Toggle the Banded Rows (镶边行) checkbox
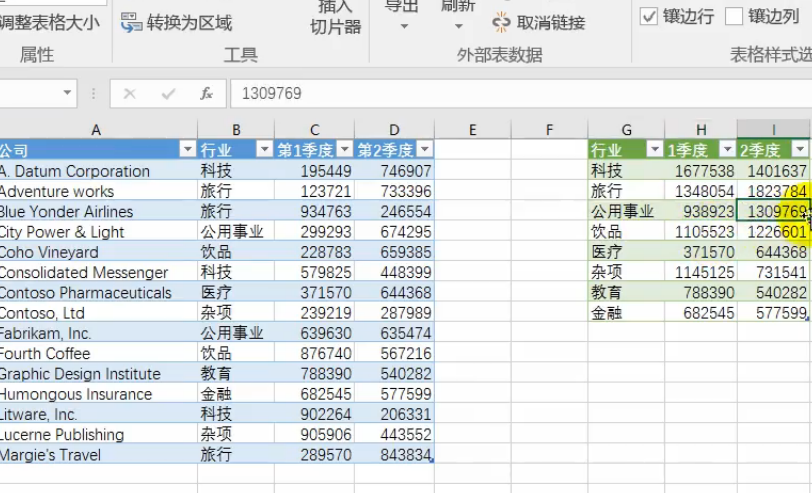 [649, 17]
